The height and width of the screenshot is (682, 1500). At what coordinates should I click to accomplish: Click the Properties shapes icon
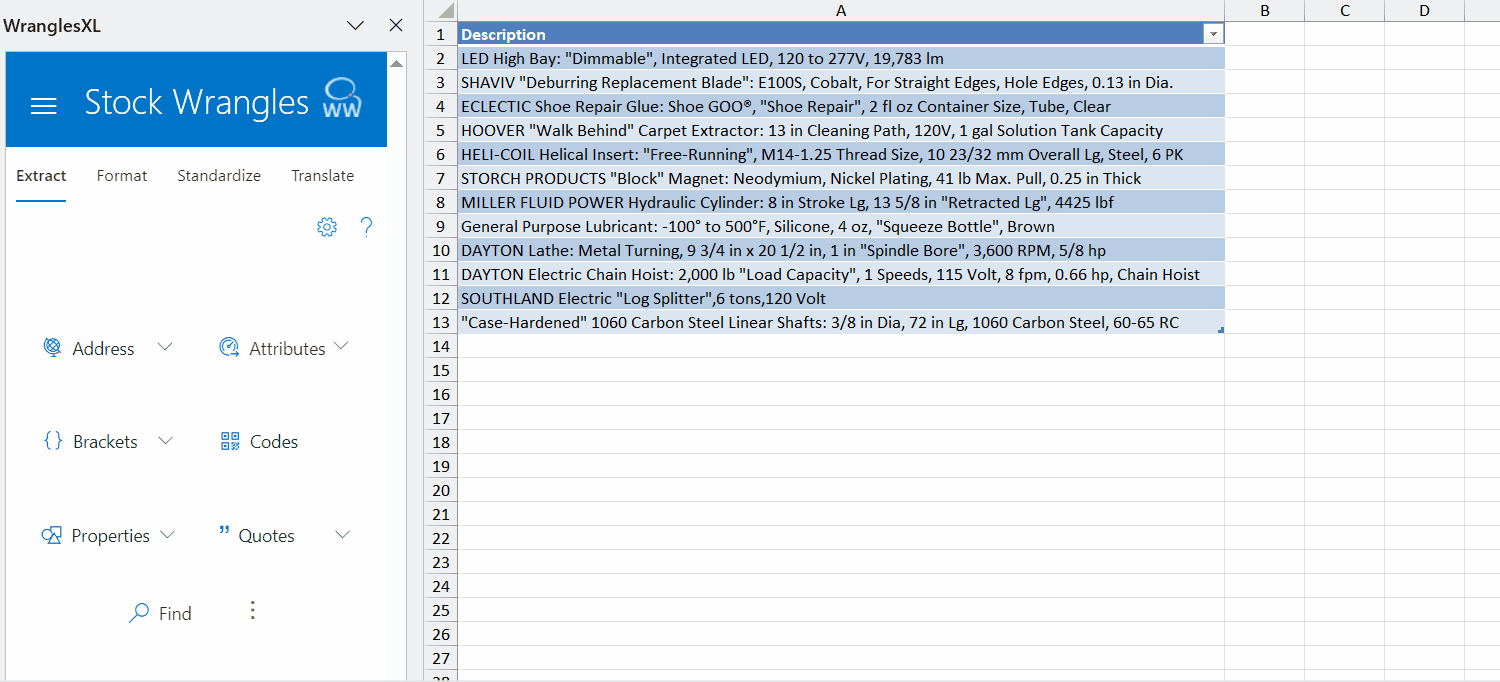pyautogui.click(x=52, y=535)
